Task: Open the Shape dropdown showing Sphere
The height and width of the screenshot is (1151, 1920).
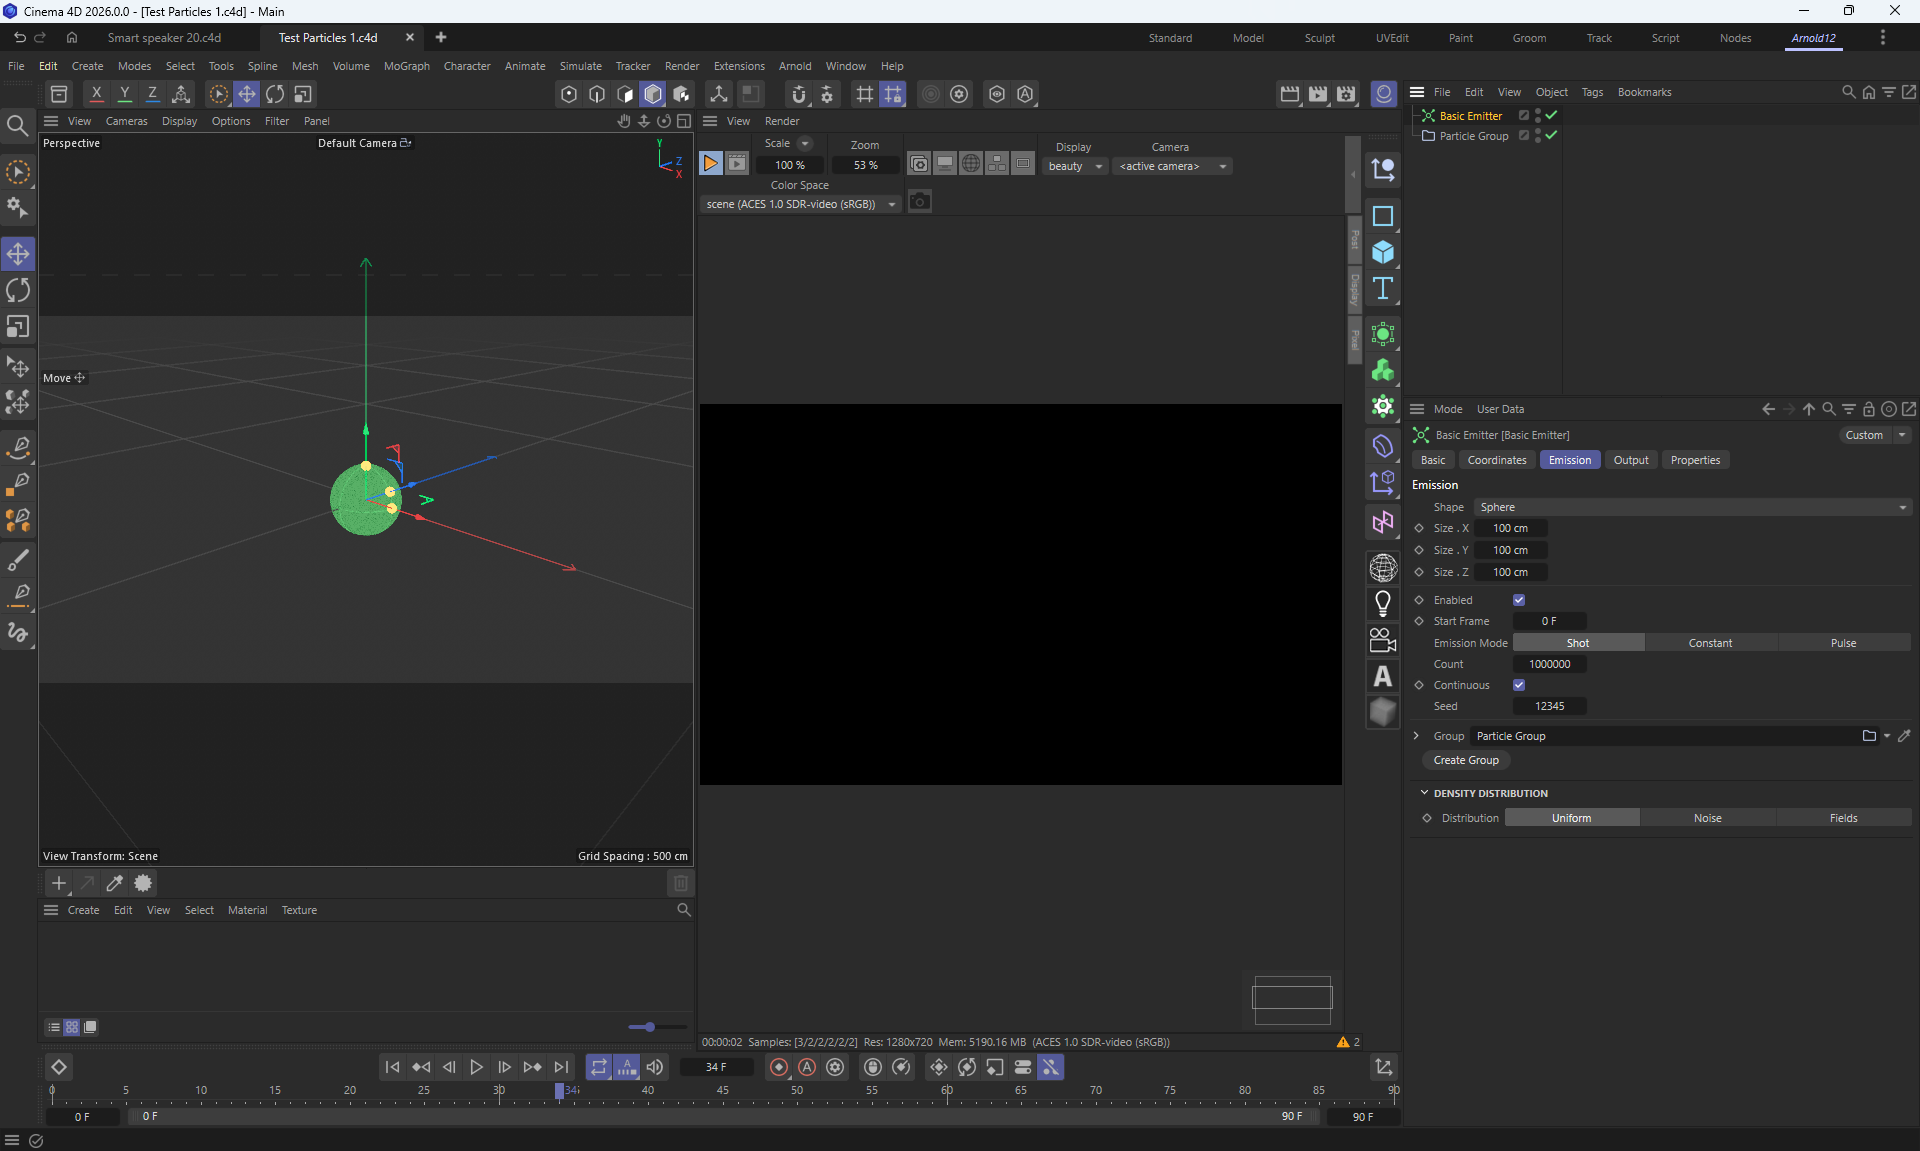Action: pos(1692,507)
